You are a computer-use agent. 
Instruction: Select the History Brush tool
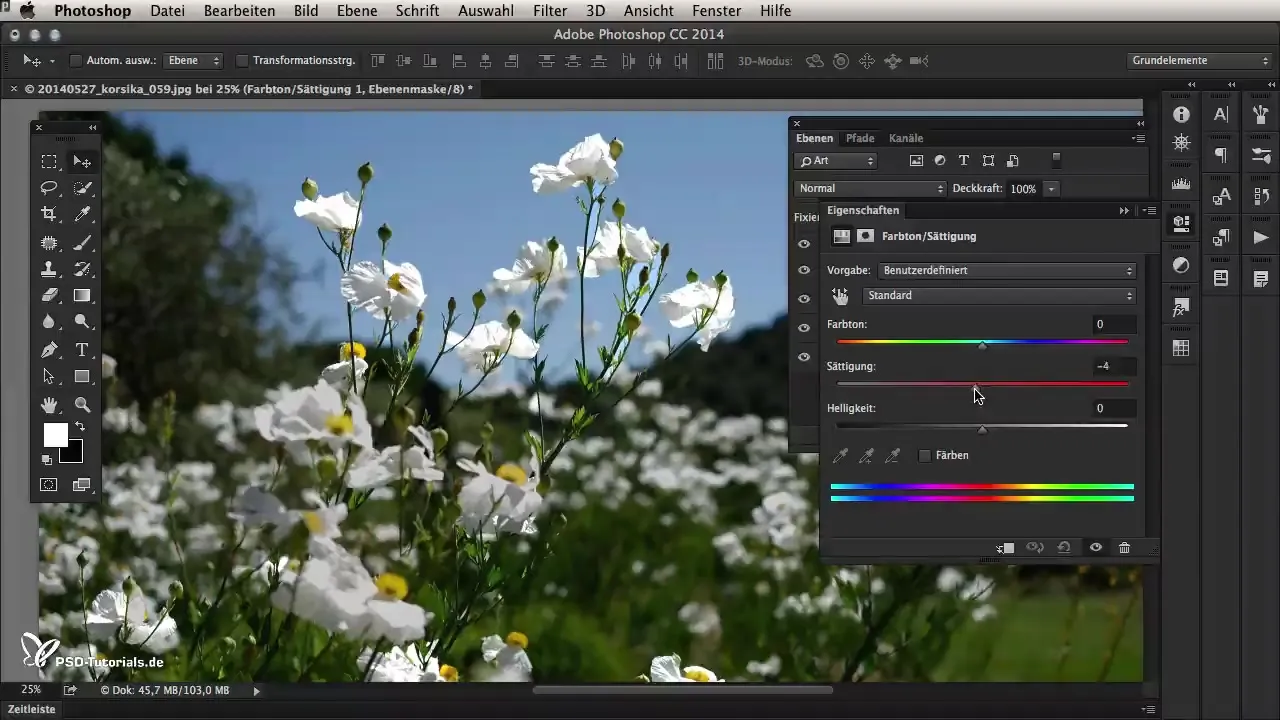point(82,269)
